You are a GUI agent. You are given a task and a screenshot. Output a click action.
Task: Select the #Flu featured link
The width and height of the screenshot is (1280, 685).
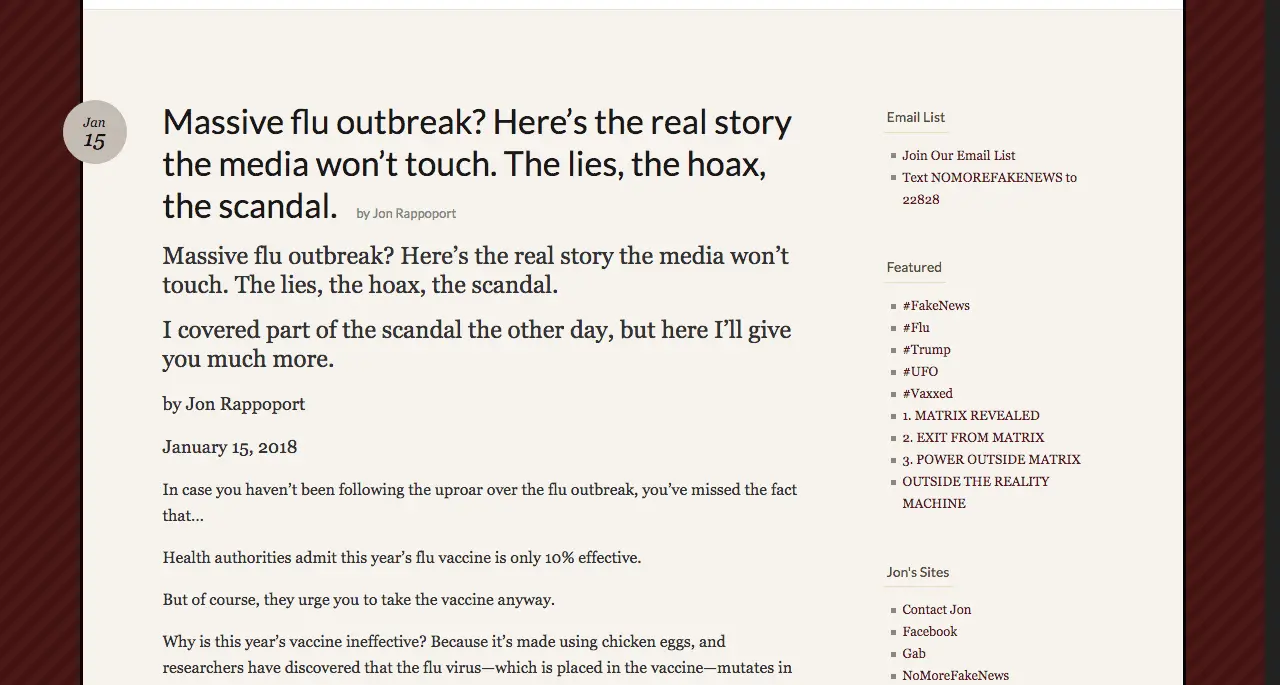point(915,327)
